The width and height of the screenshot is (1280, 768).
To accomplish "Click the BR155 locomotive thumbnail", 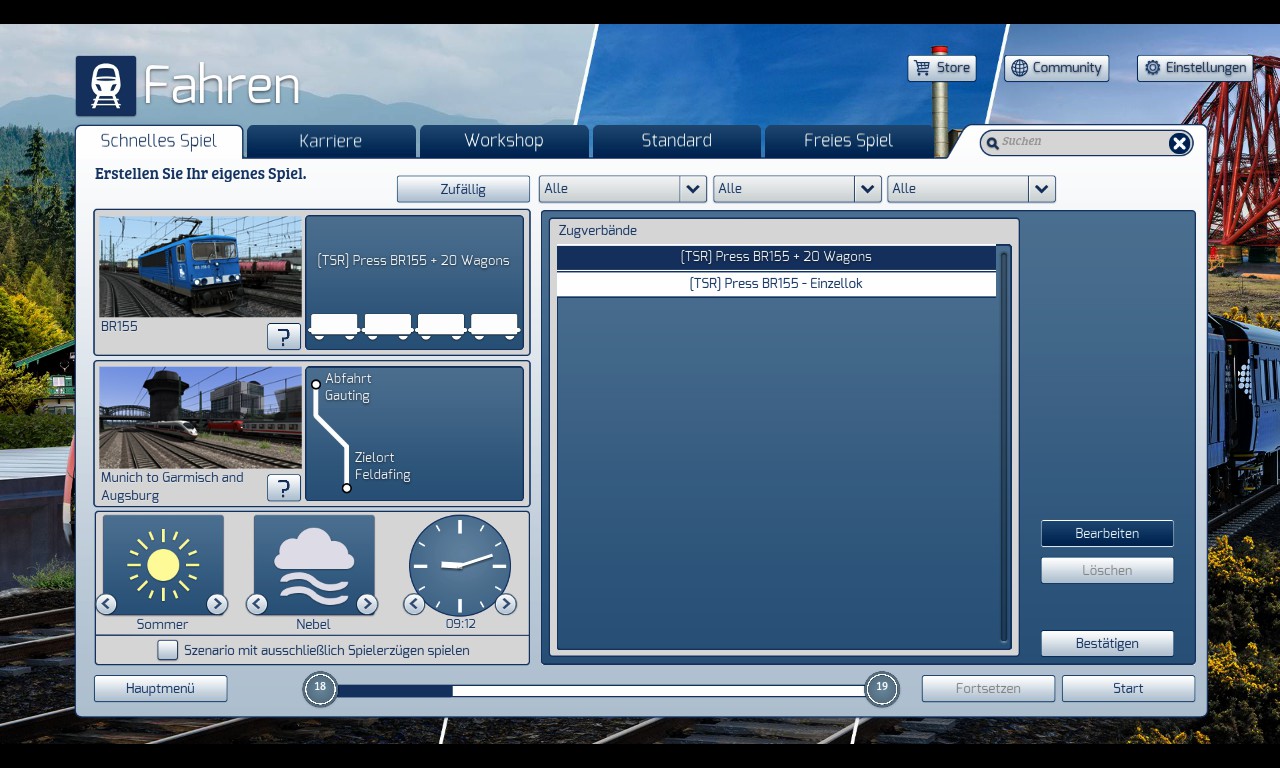I will pyautogui.click(x=200, y=267).
